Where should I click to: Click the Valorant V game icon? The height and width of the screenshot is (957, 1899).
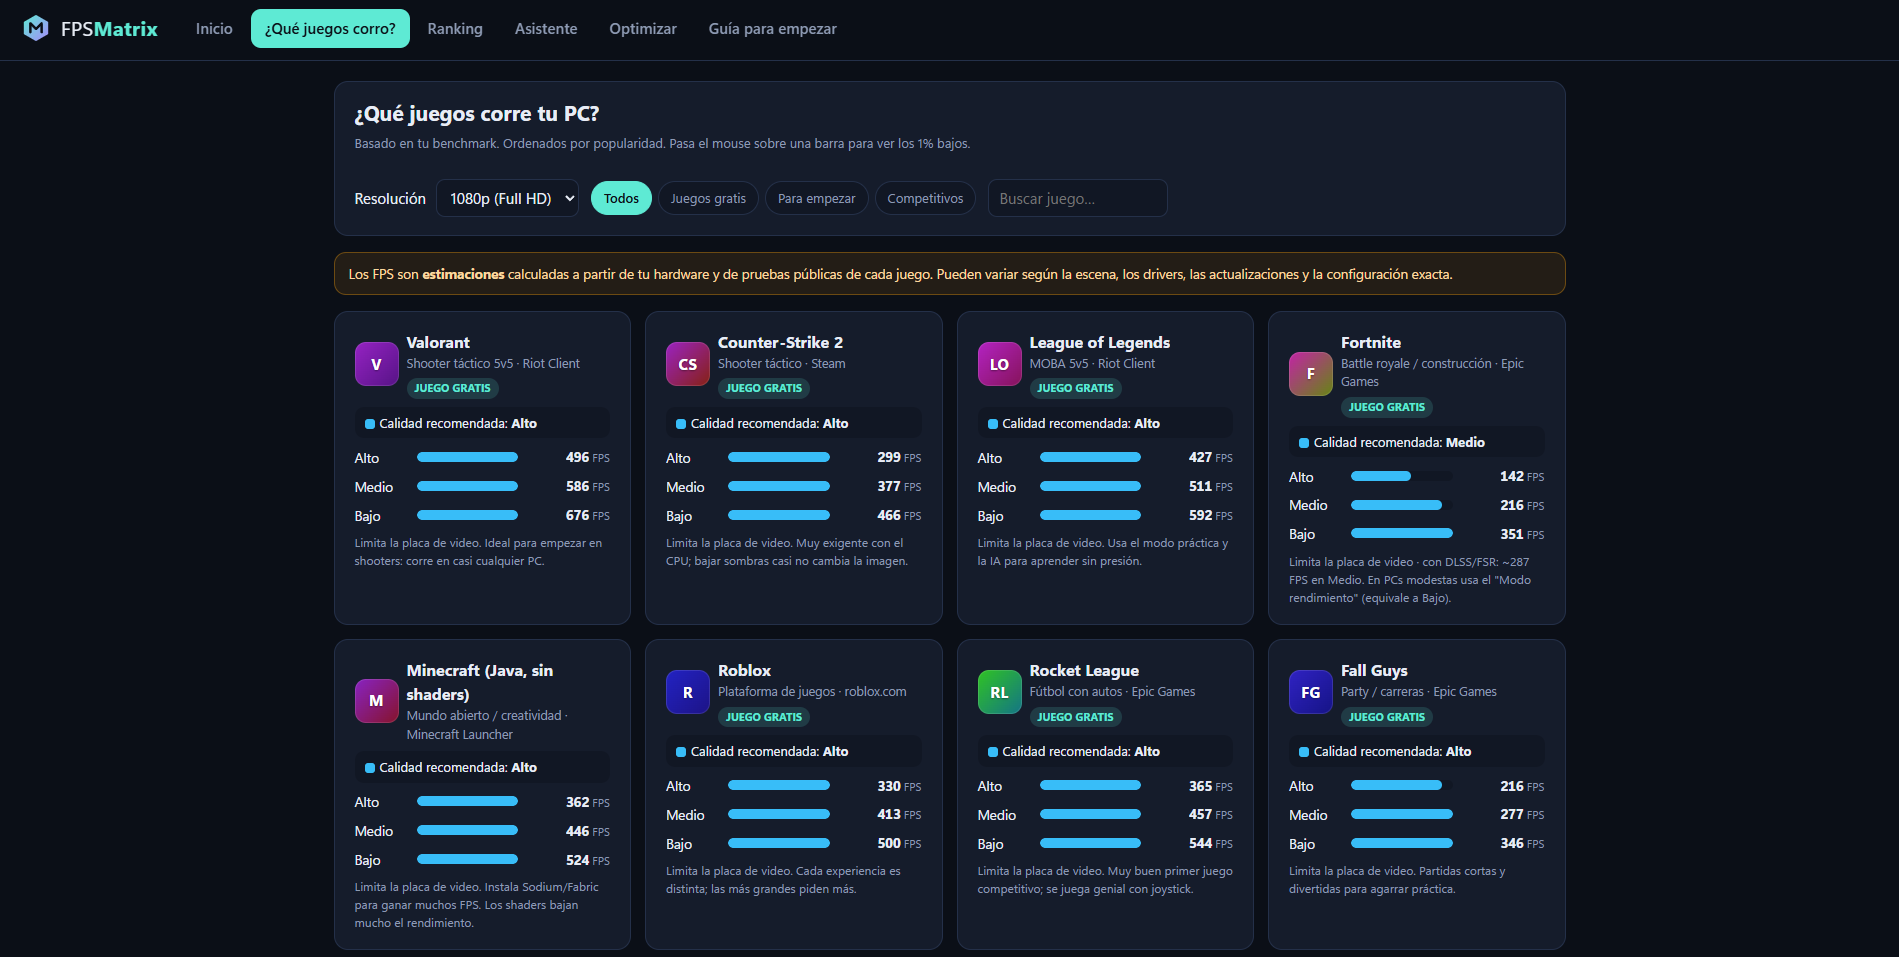coord(376,364)
